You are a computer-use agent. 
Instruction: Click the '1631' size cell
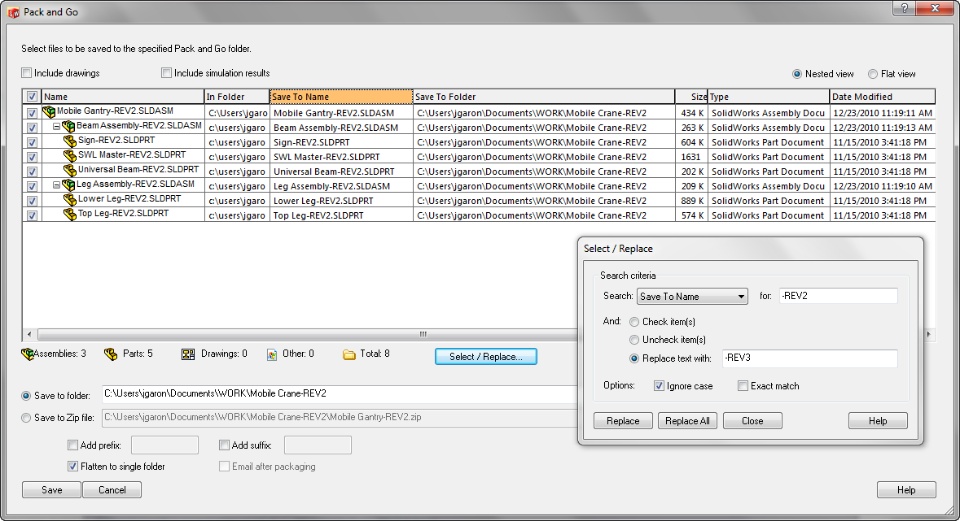coord(691,157)
